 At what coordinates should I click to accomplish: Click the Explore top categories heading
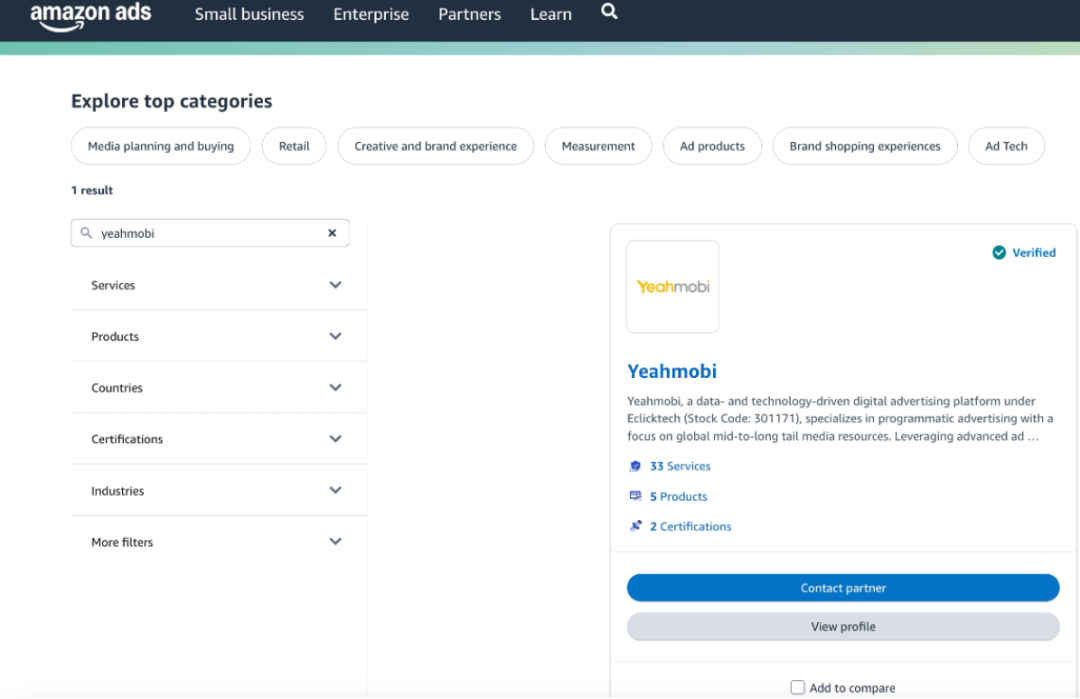click(x=172, y=101)
